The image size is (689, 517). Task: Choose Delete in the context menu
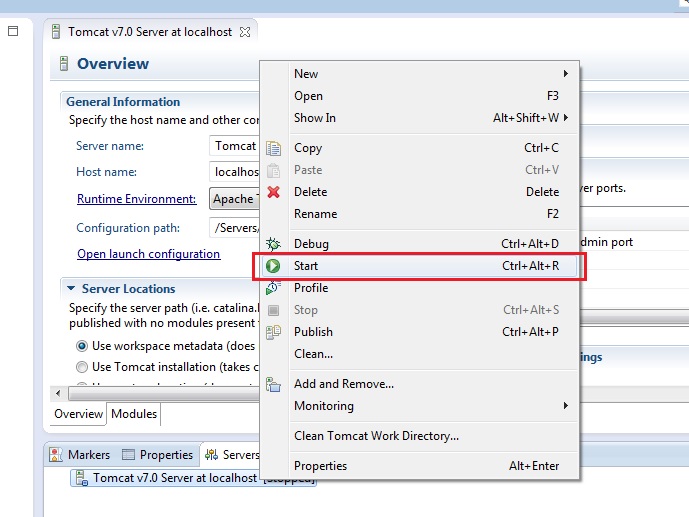click(420, 192)
